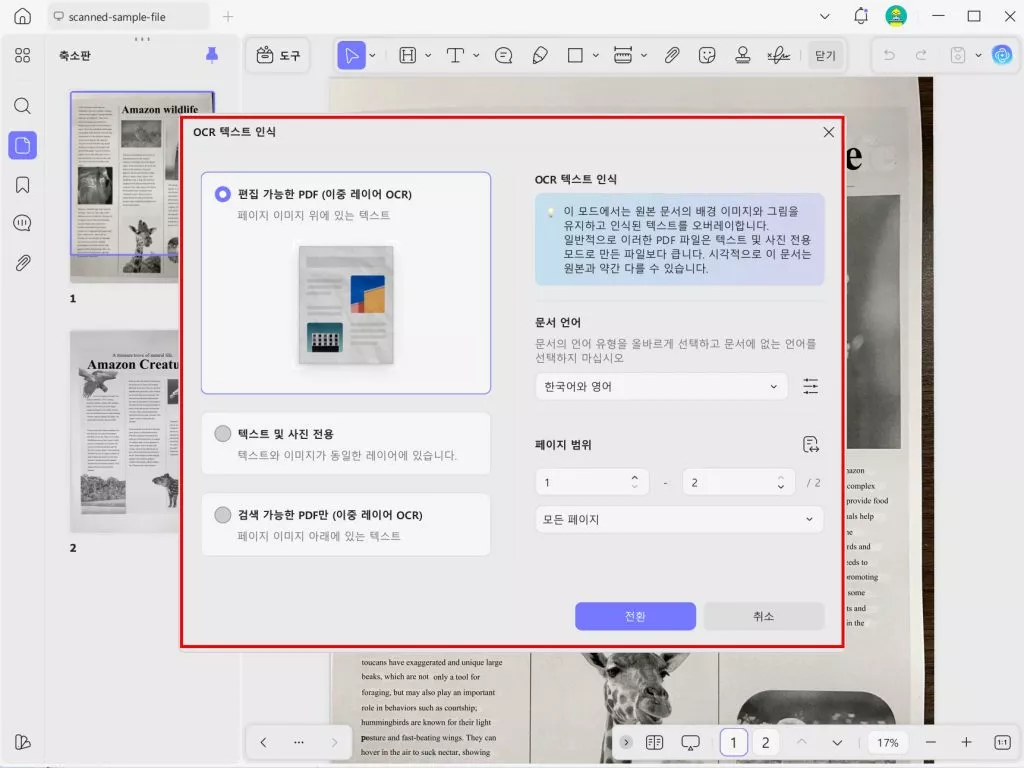Open the search magnifier in sidebar

pyautogui.click(x=22, y=106)
